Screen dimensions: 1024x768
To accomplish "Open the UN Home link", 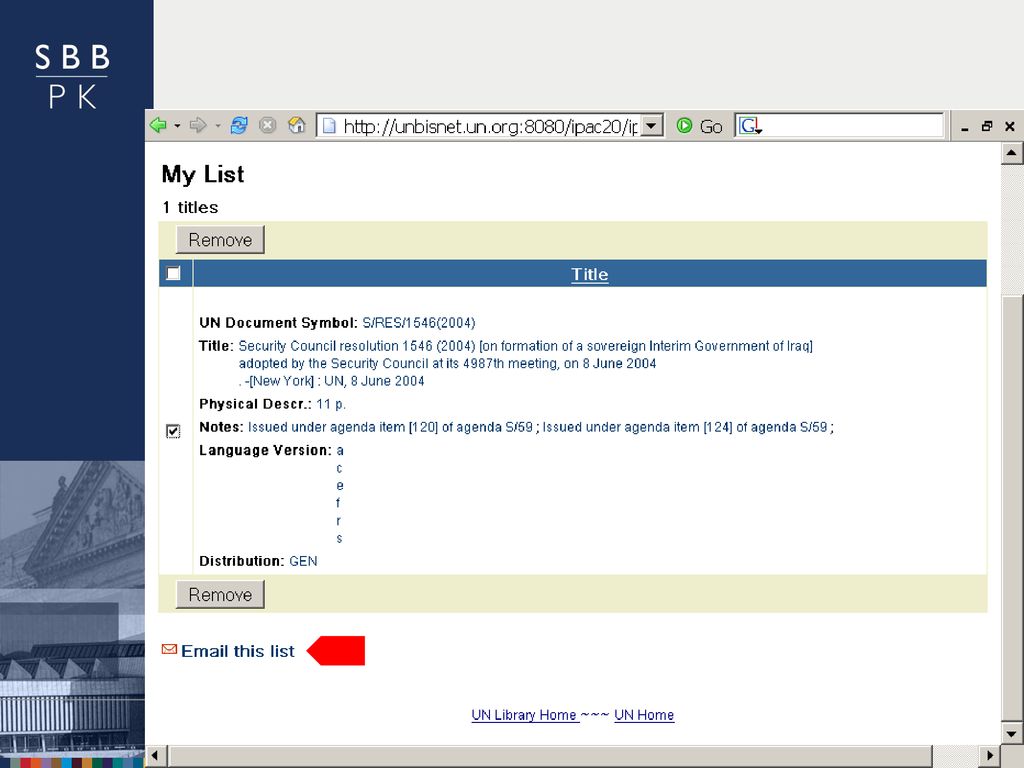I will (644, 715).
